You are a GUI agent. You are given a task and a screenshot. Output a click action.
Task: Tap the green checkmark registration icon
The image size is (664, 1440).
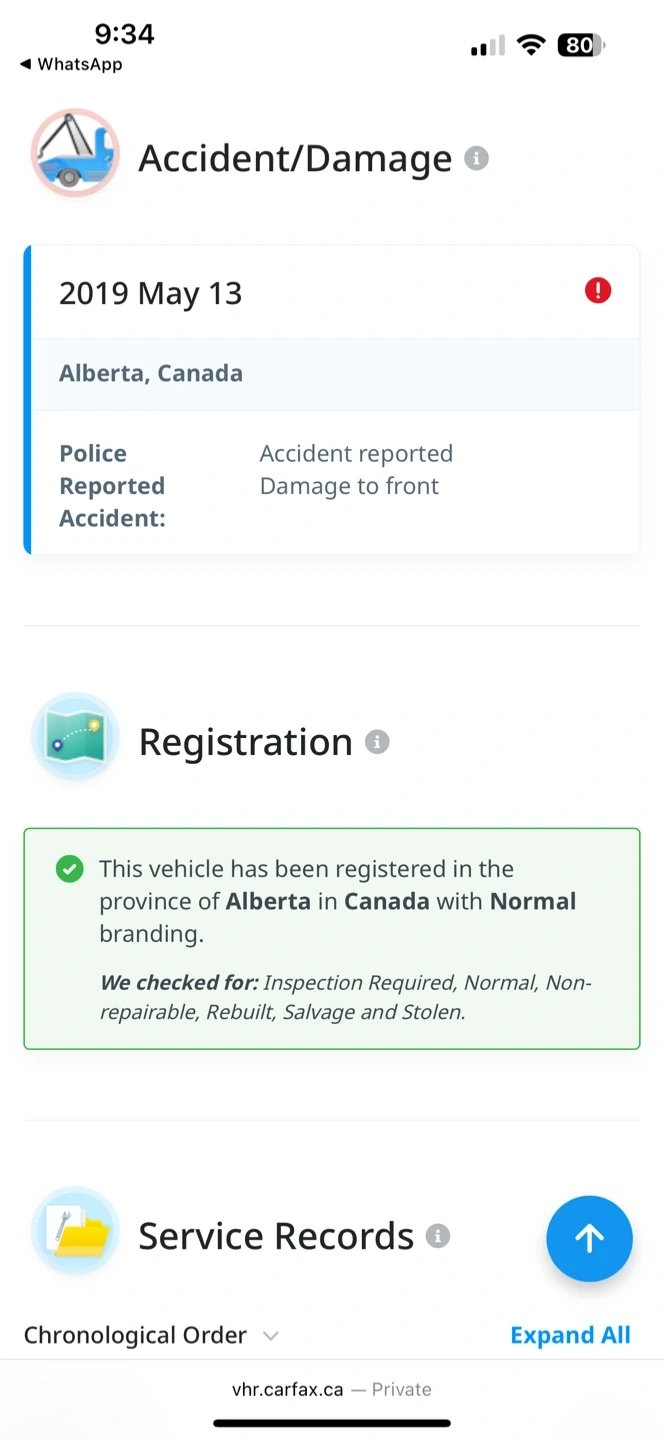[x=69, y=869]
